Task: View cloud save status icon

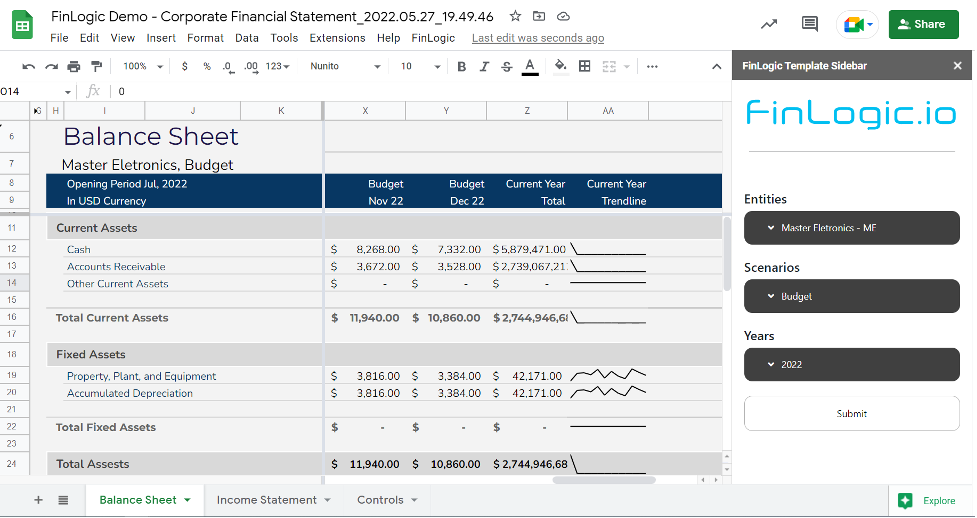Action: point(563,16)
